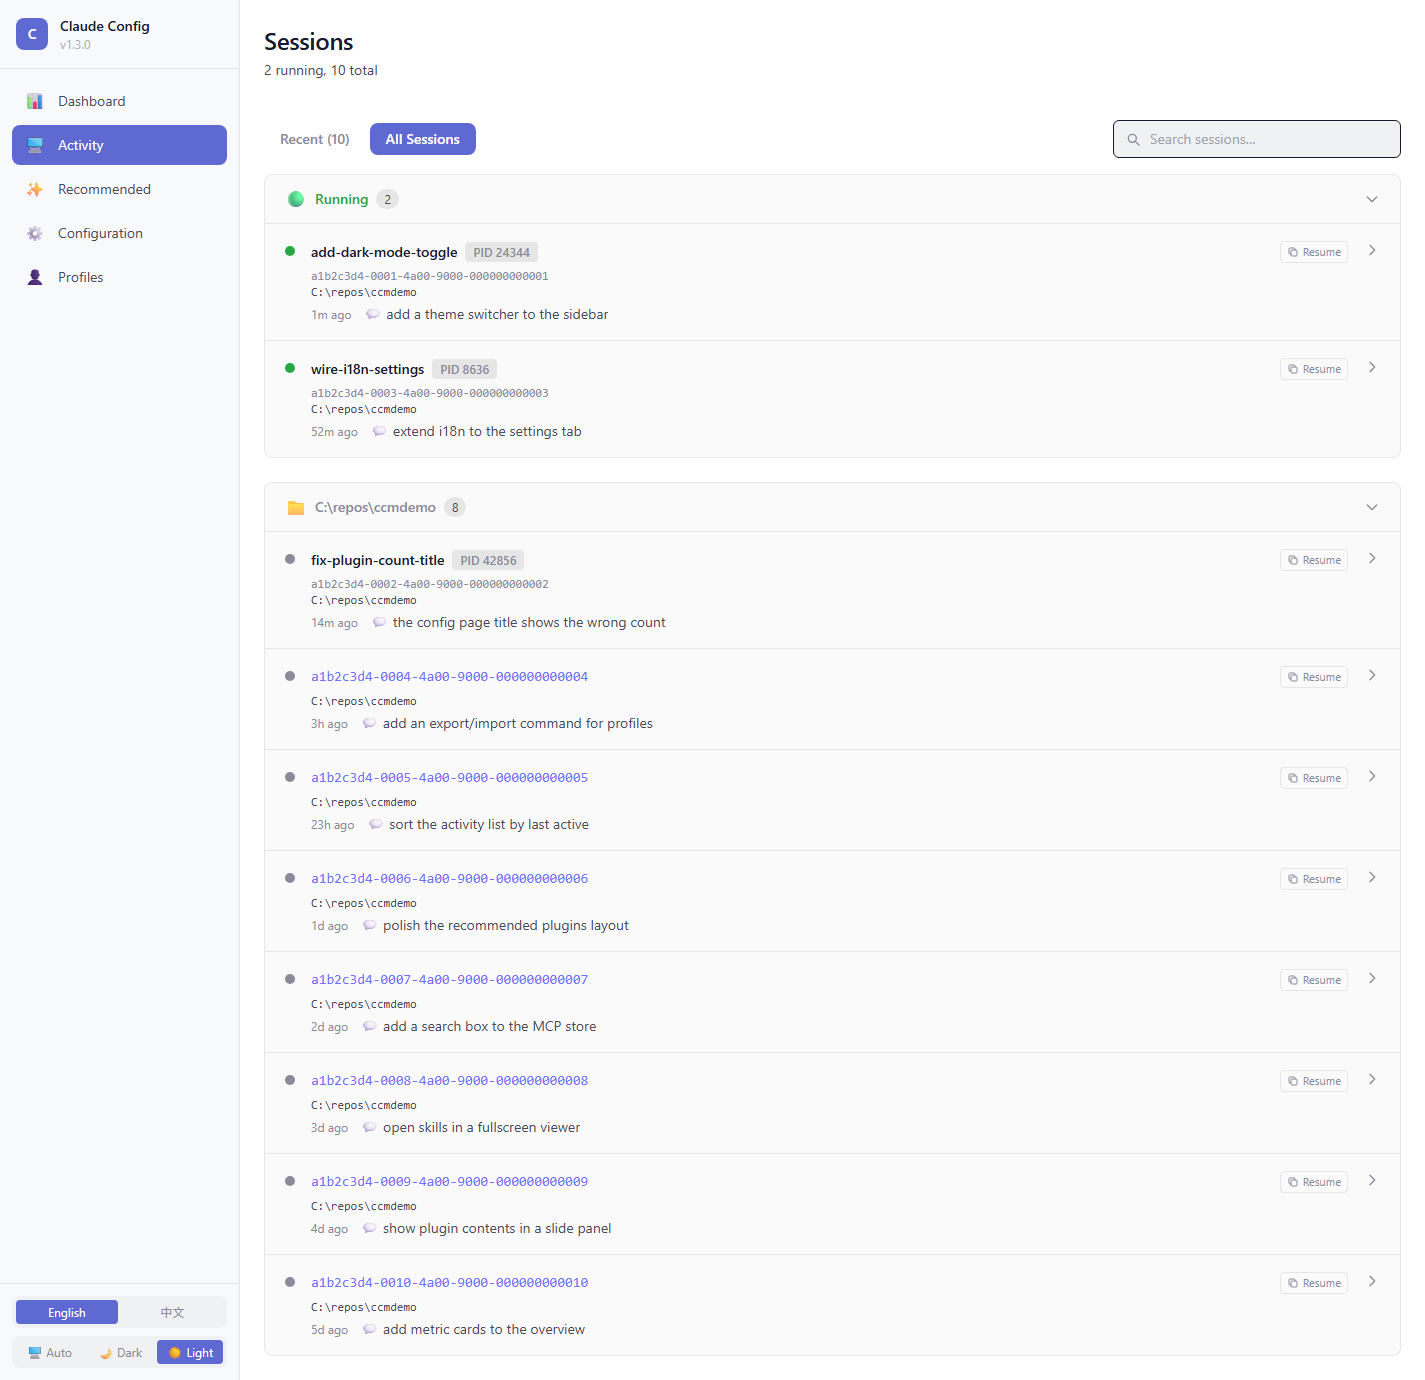Expand chevron for session ending 000000000006
Viewport: 1425px width, 1380px height.
click(x=1372, y=877)
